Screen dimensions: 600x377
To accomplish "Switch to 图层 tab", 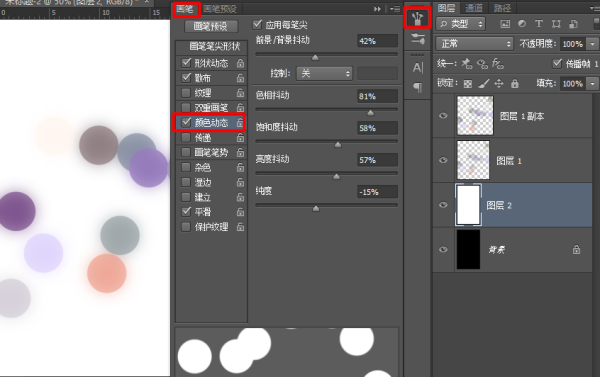I will tap(447, 8).
